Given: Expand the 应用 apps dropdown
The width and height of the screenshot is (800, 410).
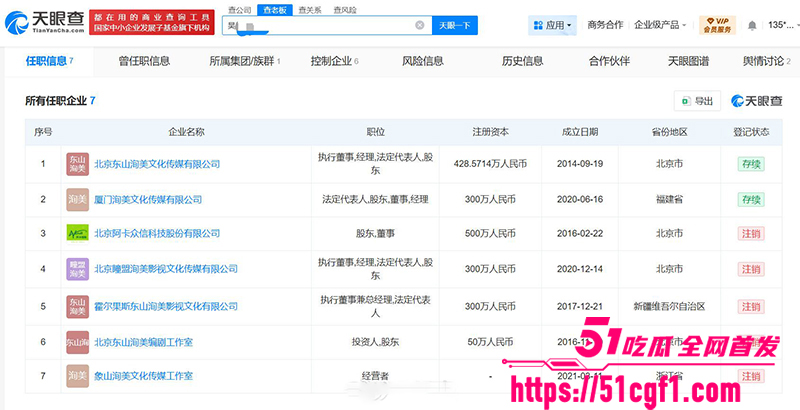Looking at the screenshot, I should coord(553,25).
